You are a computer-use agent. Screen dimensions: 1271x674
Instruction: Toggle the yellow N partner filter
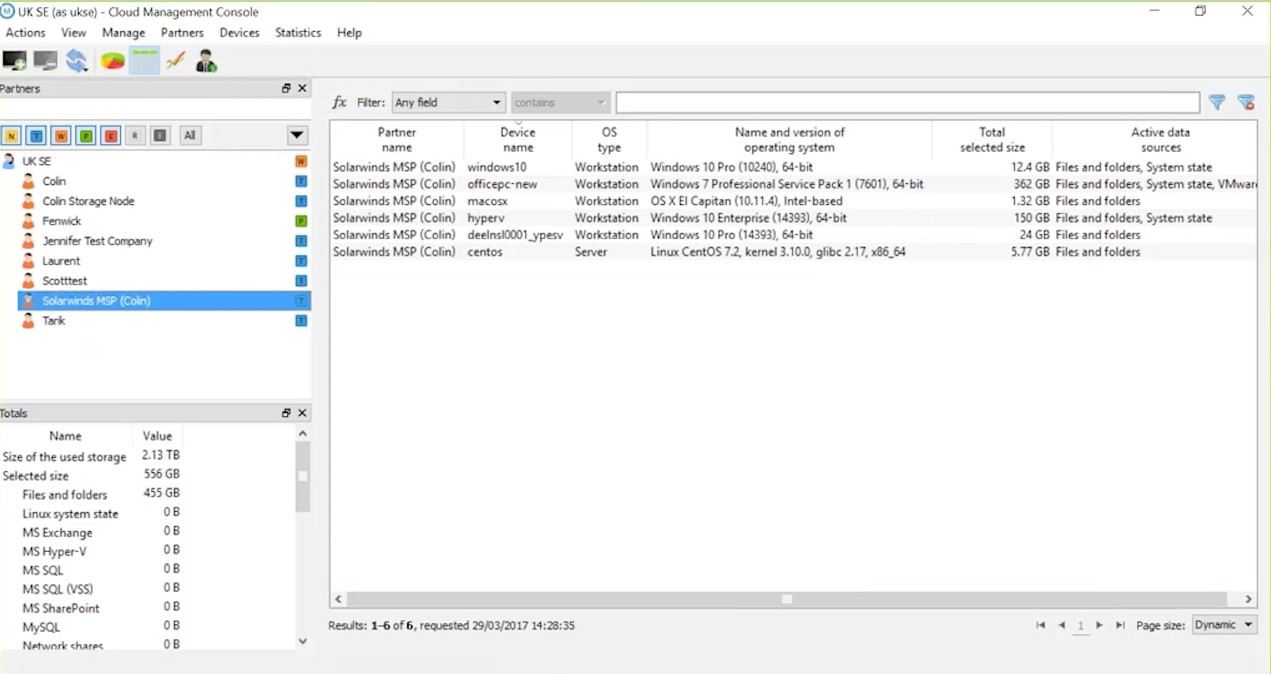11,135
